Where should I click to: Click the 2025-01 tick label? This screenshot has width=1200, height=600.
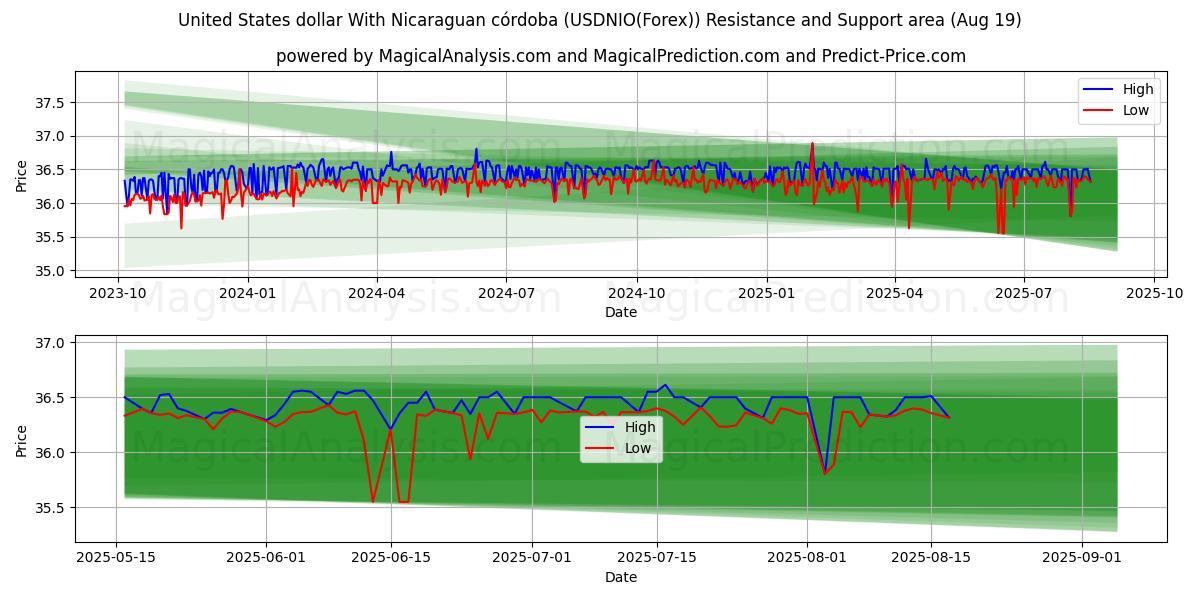(x=767, y=293)
